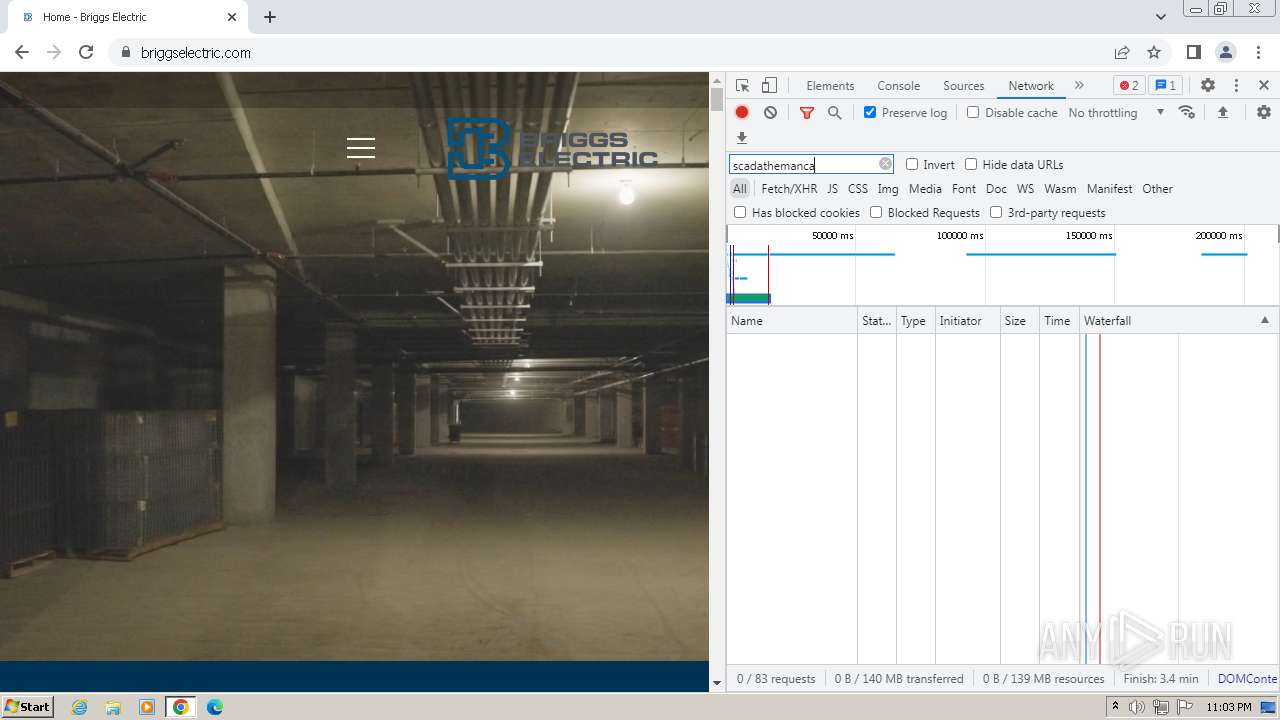Click the Name column header
The height and width of the screenshot is (720, 1280).
coord(791,320)
